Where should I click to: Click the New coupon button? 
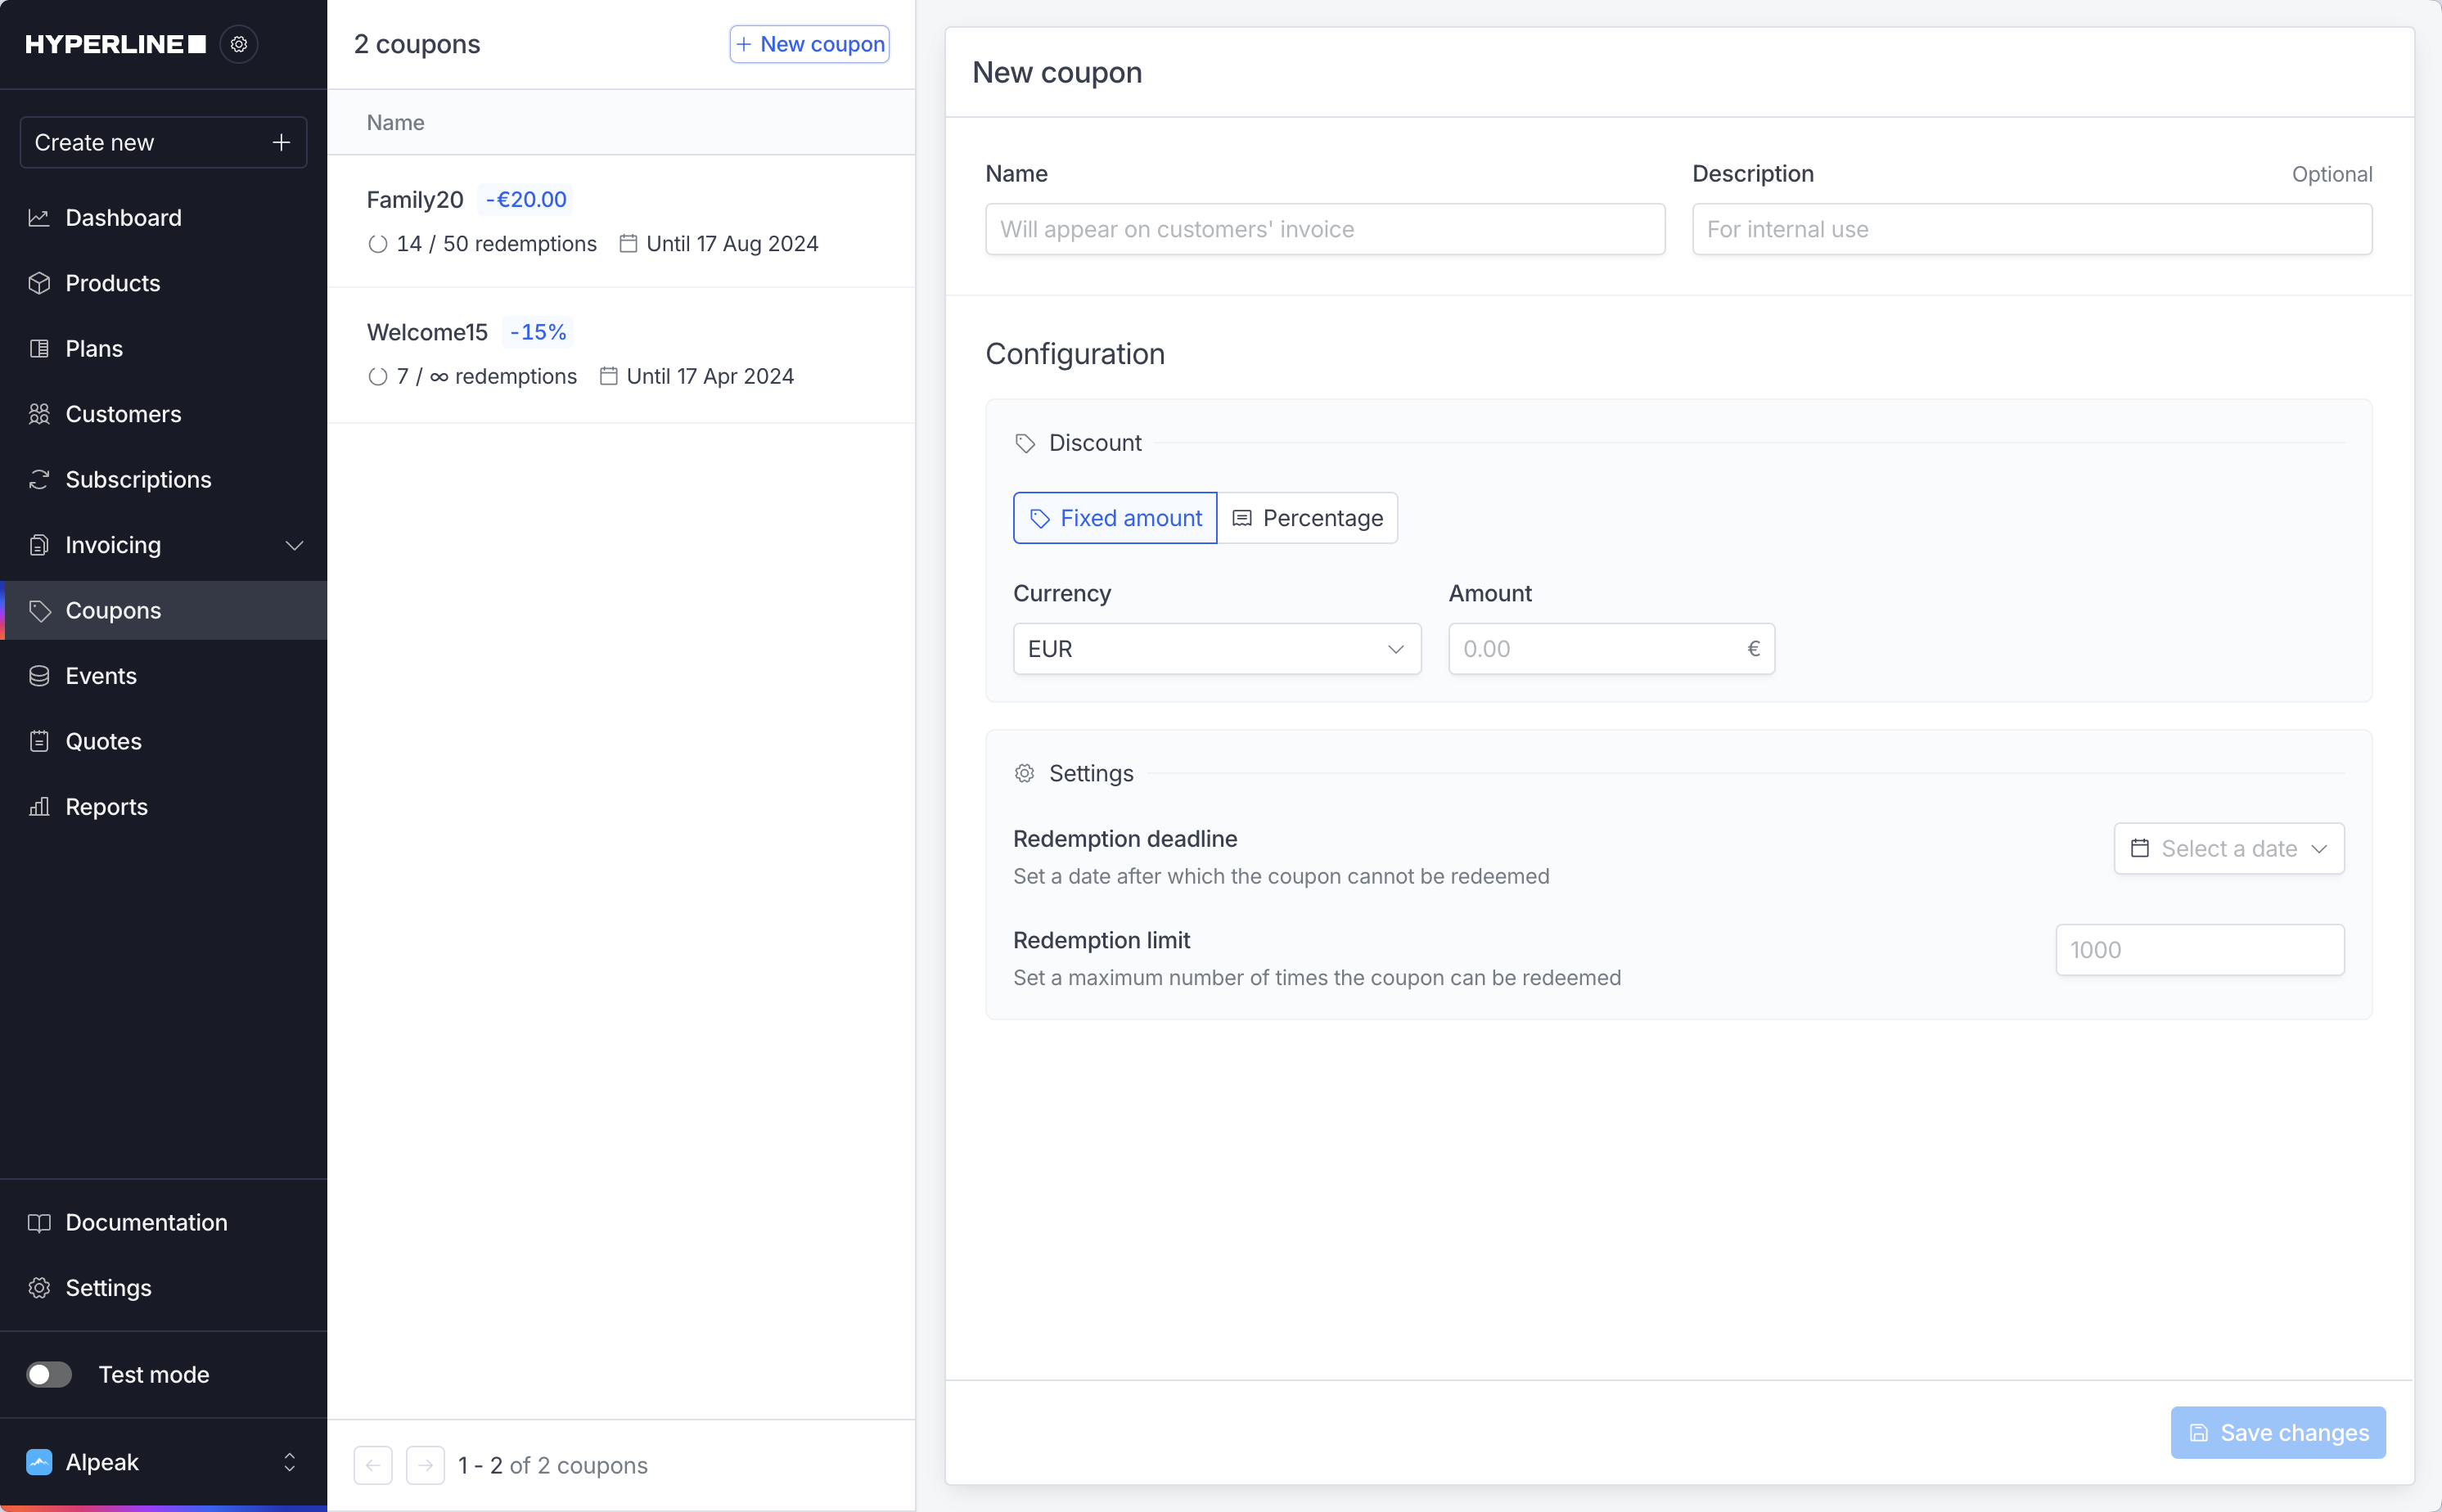click(x=809, y=44)
